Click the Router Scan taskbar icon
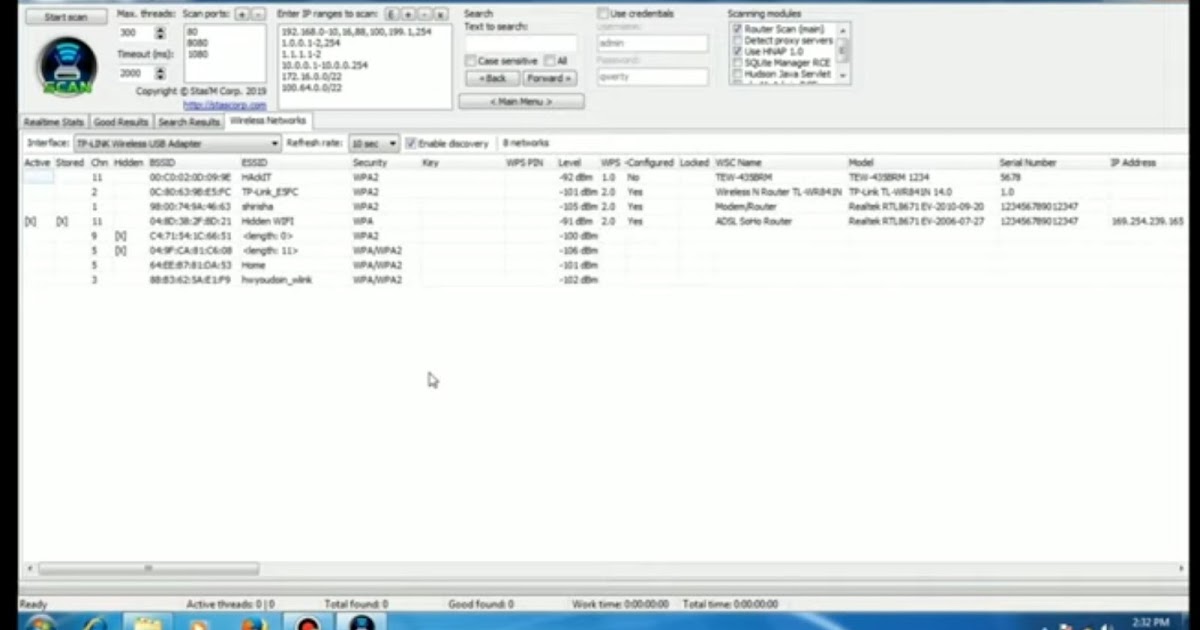 pos(362,622)
